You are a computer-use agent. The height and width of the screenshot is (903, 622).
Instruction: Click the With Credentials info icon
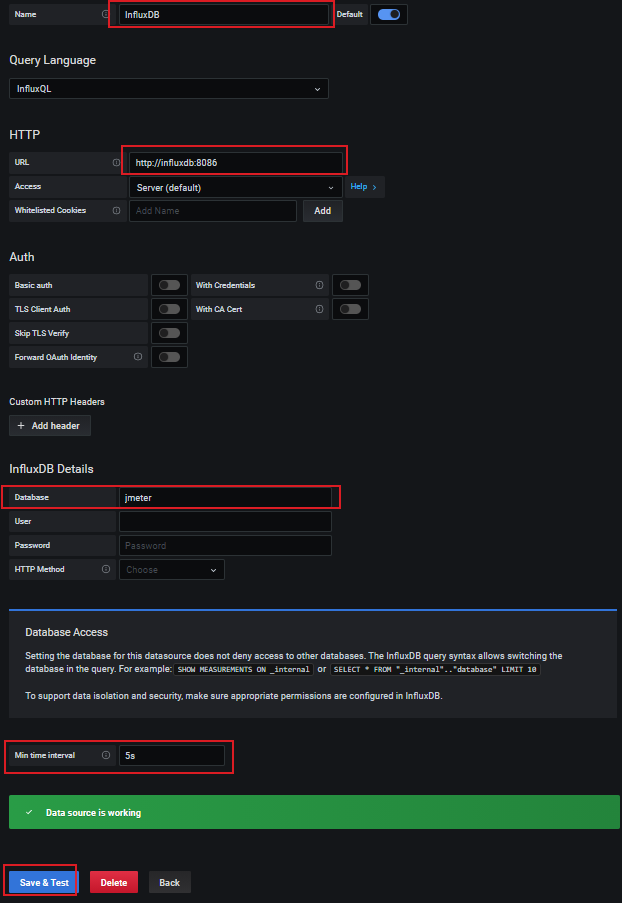coord(319,285)
